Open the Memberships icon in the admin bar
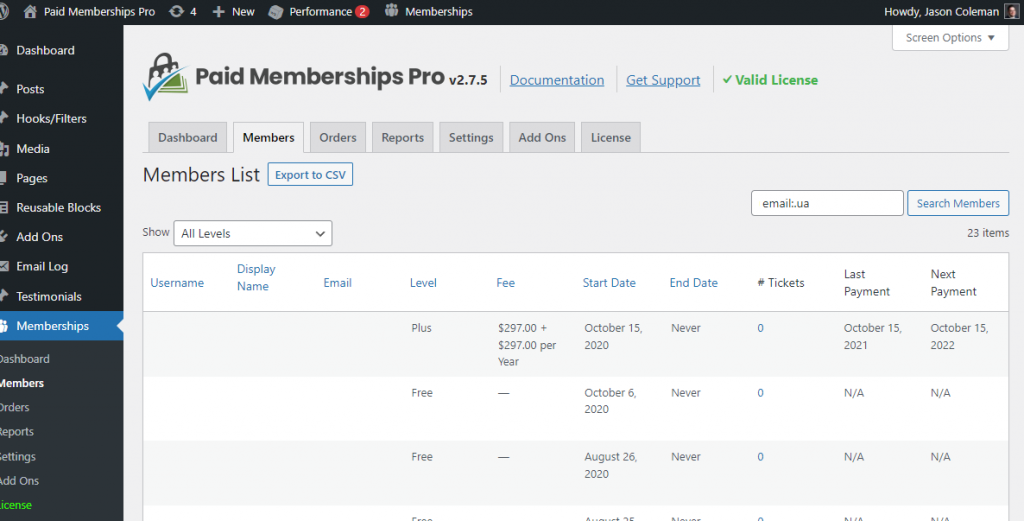Screen dimensions: 1024x521 pyautogui.click(x=391, y=11)
